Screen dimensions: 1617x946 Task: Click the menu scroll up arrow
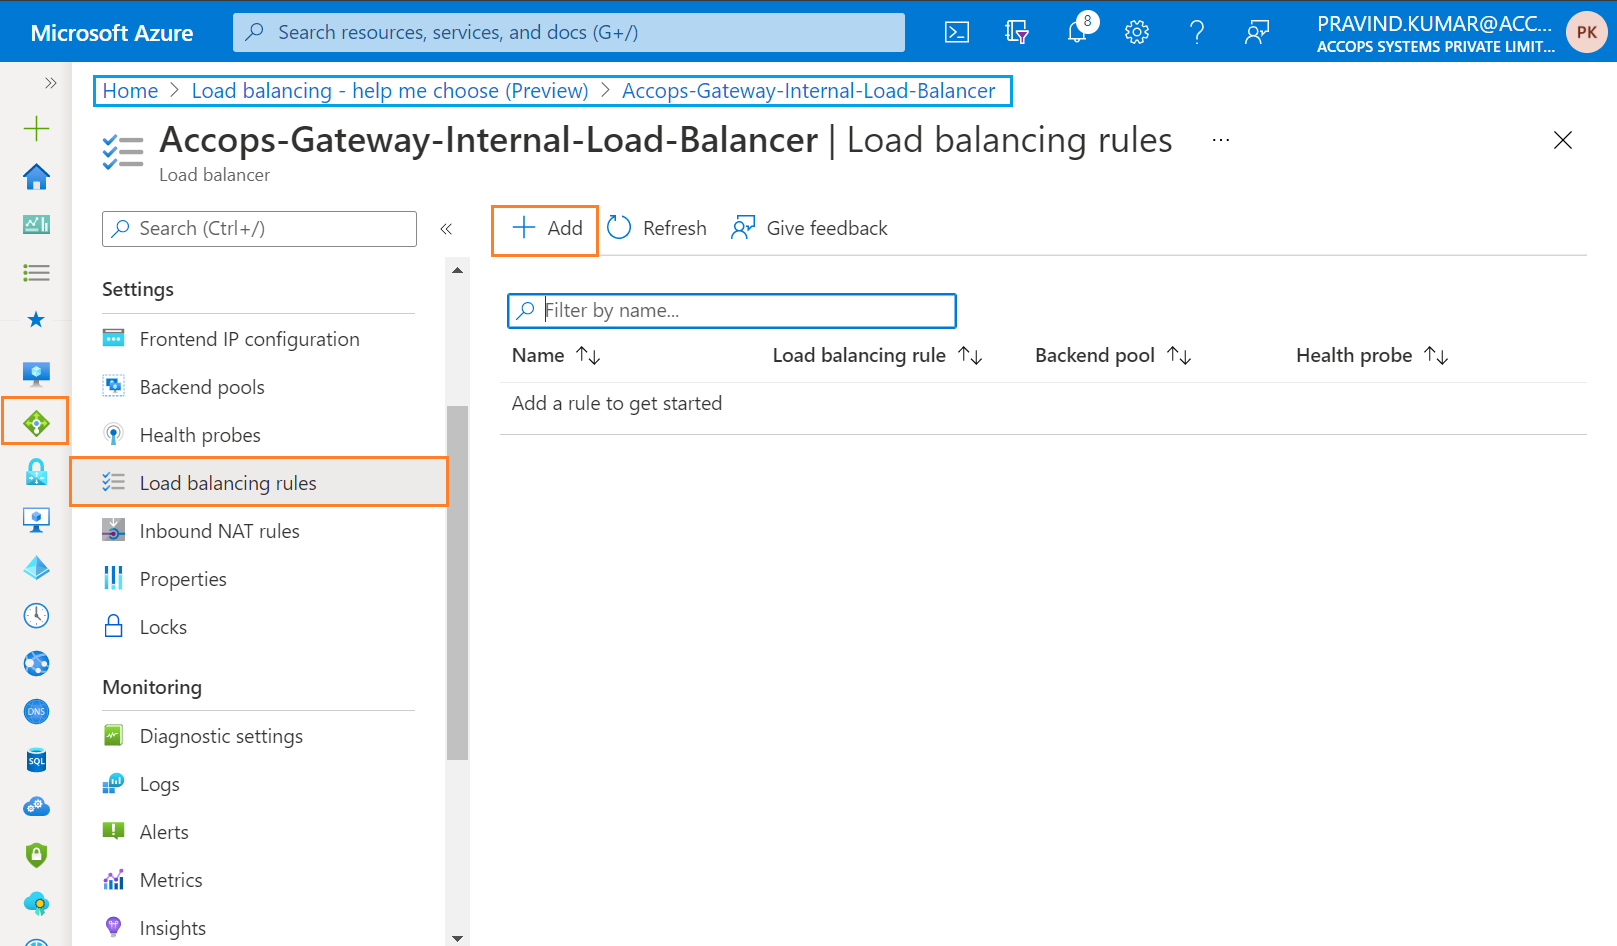[x=457, y=271]
